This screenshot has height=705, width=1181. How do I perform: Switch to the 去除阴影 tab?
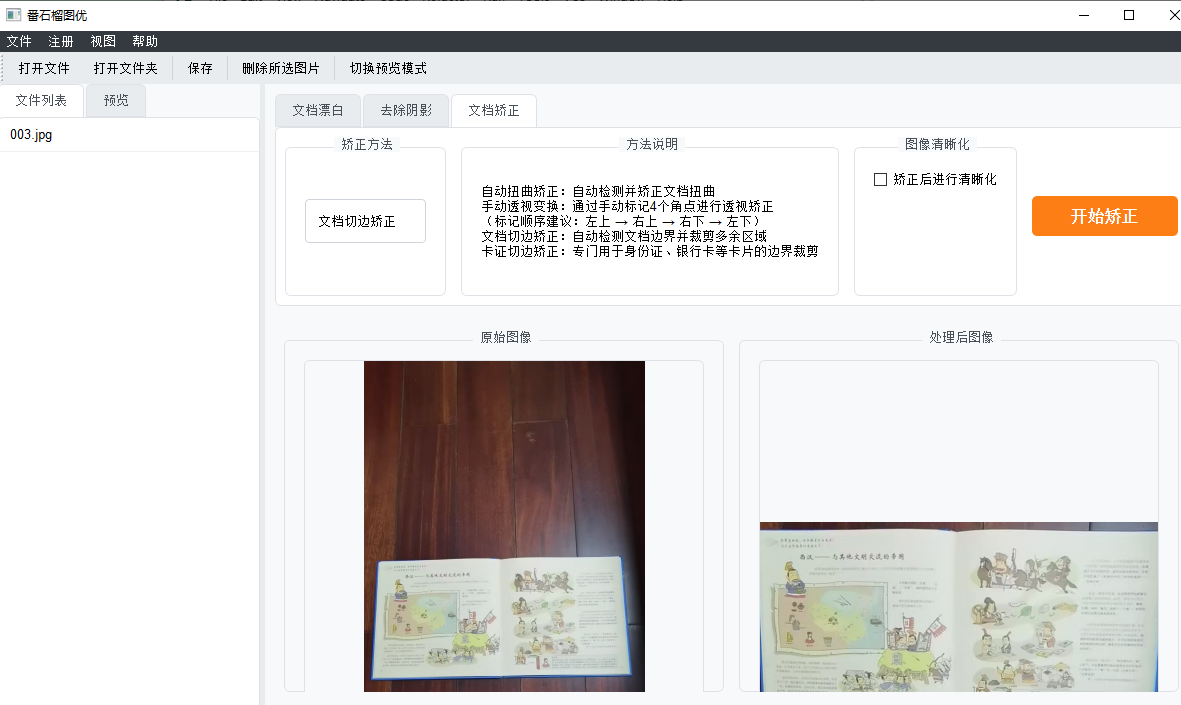[x=406, y=110]
